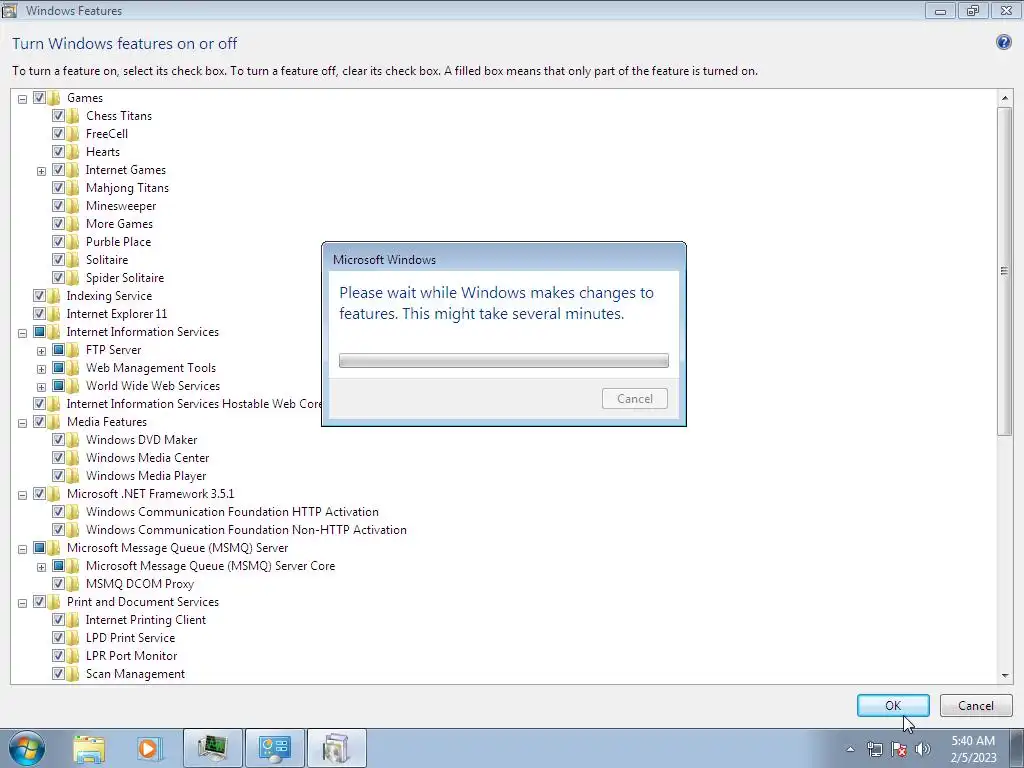Click the LPD Print Service folder icon
The image size is (1024, 768).
point(73,638)
